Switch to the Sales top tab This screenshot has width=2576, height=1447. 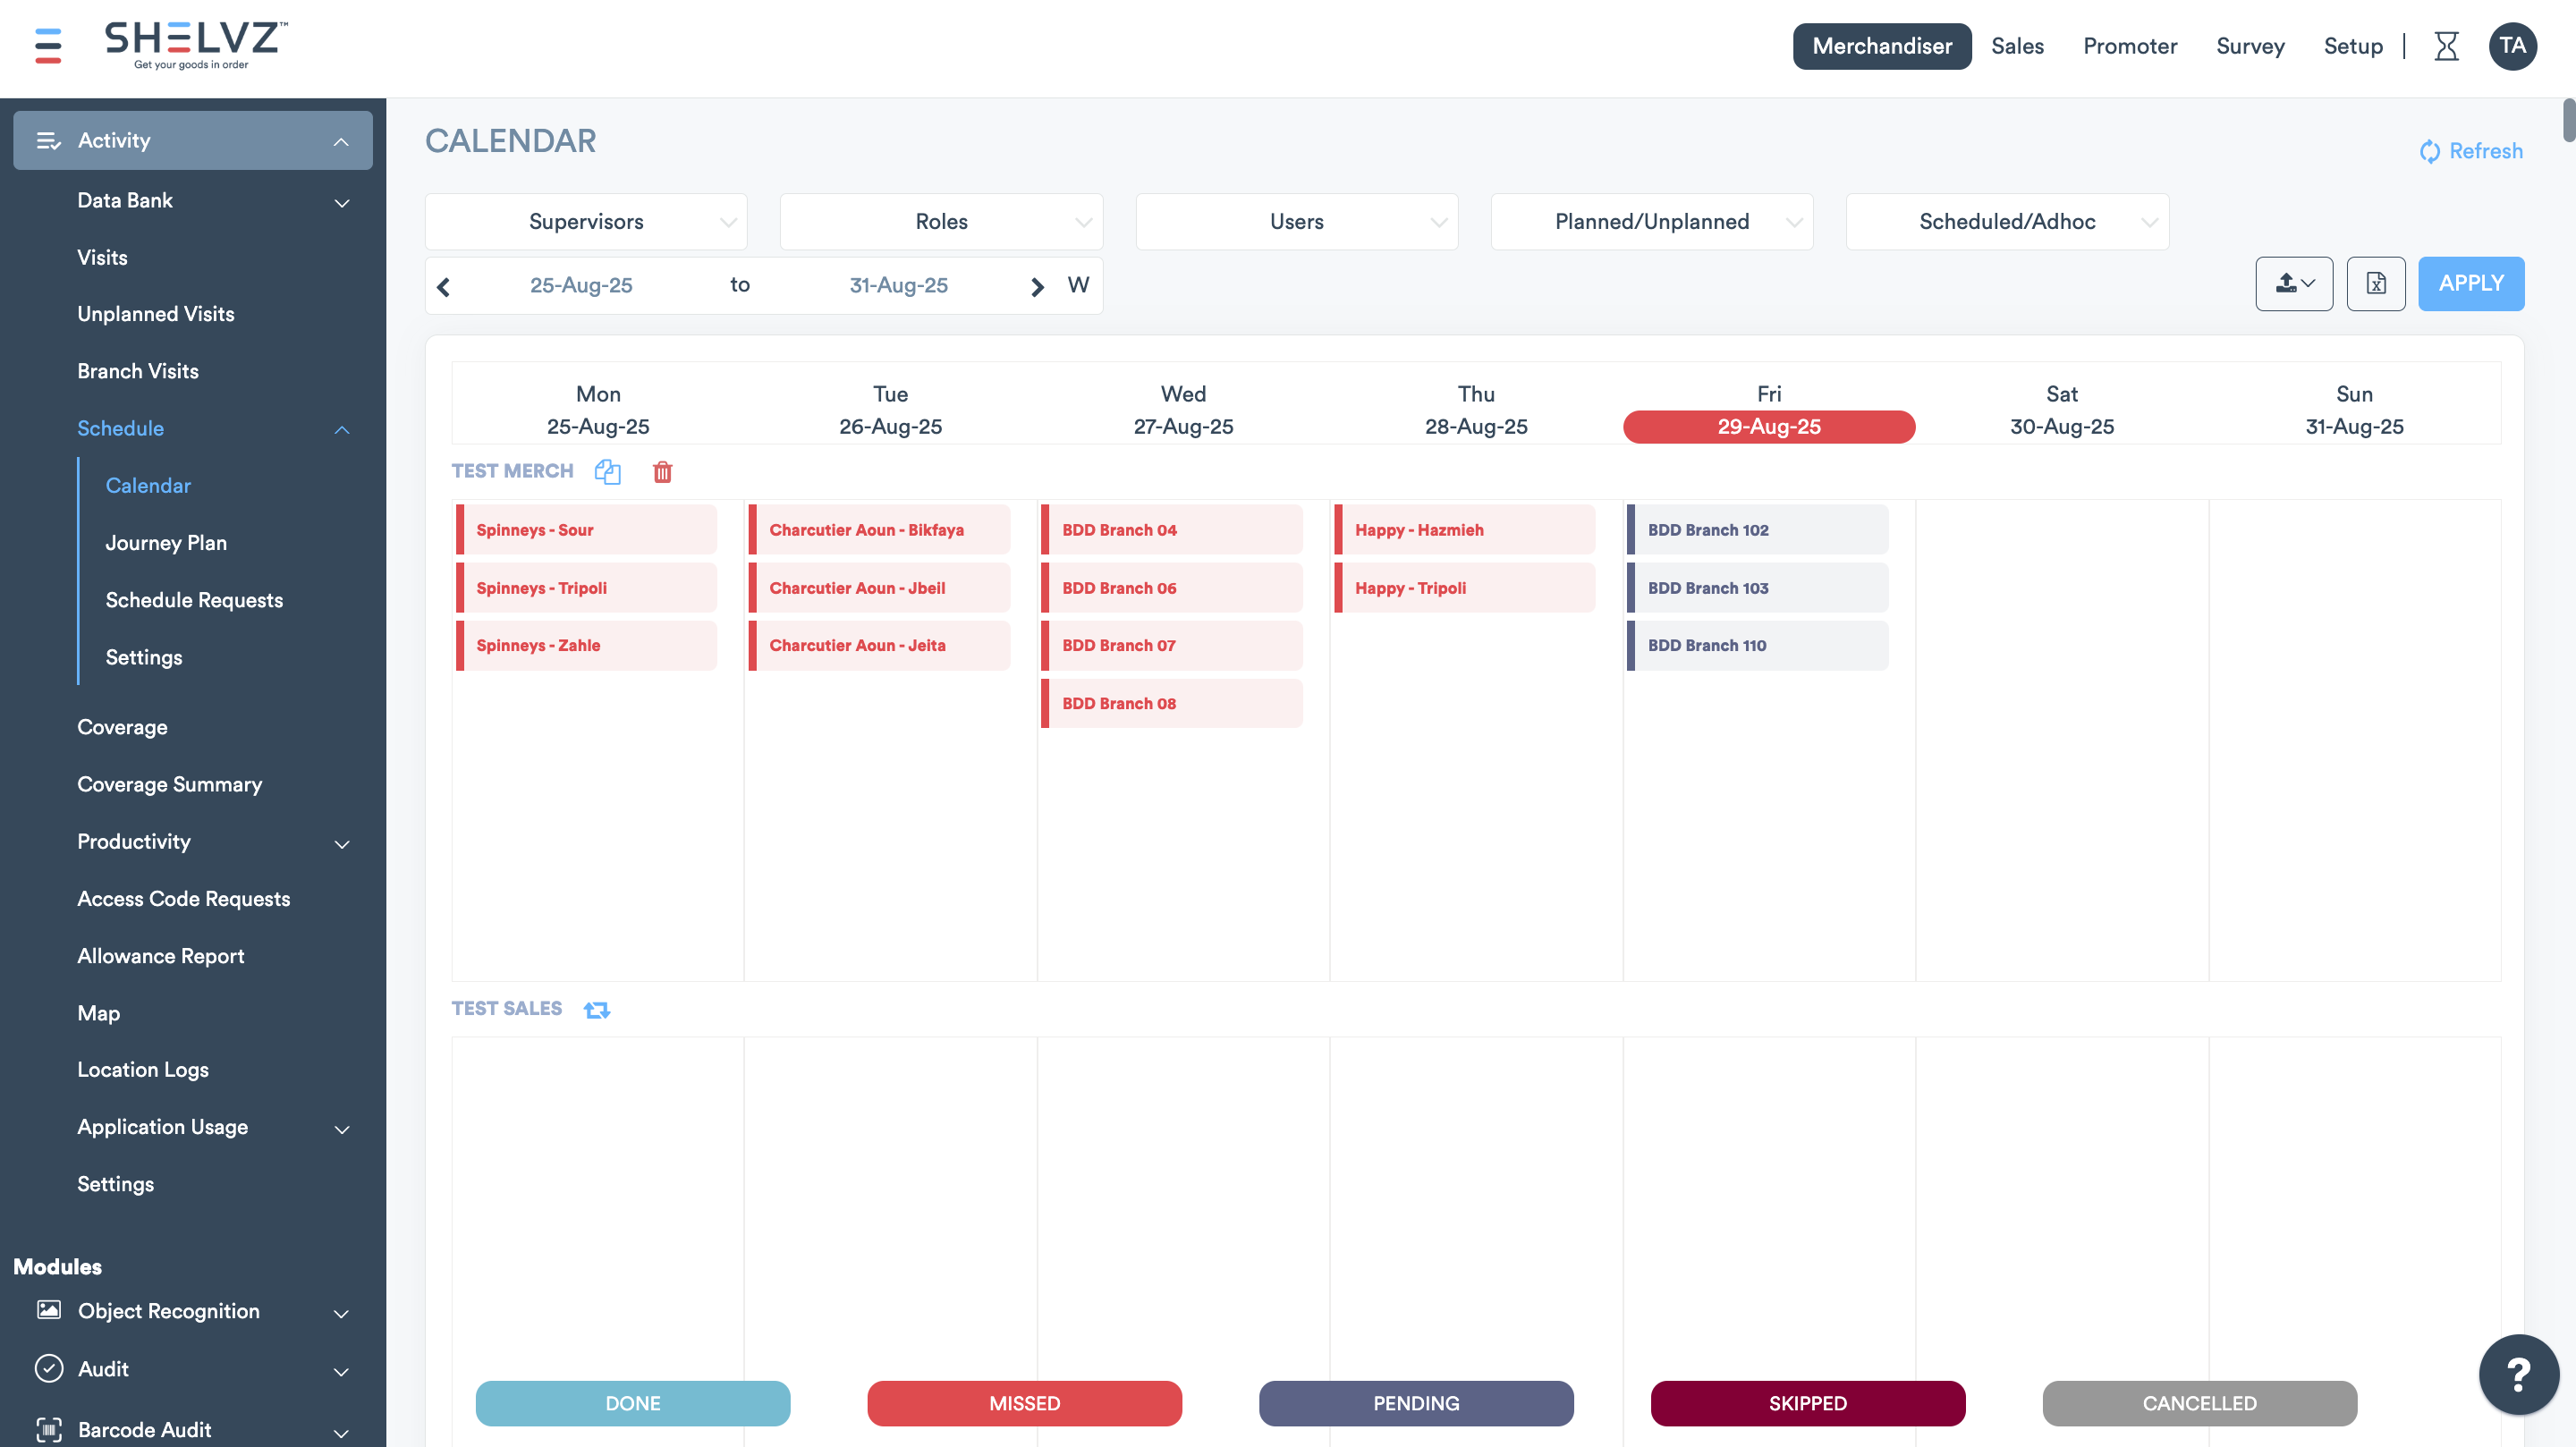pos(2016,46)
